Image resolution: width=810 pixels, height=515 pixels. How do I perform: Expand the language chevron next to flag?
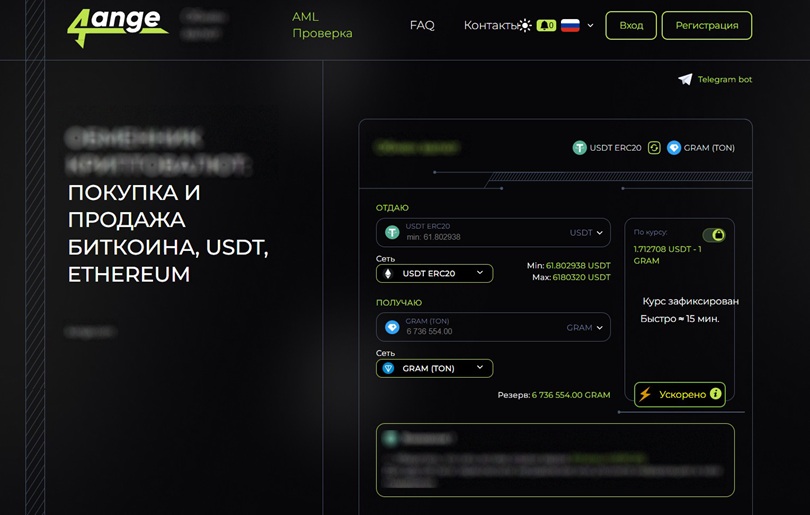click(x=590, y=25)
